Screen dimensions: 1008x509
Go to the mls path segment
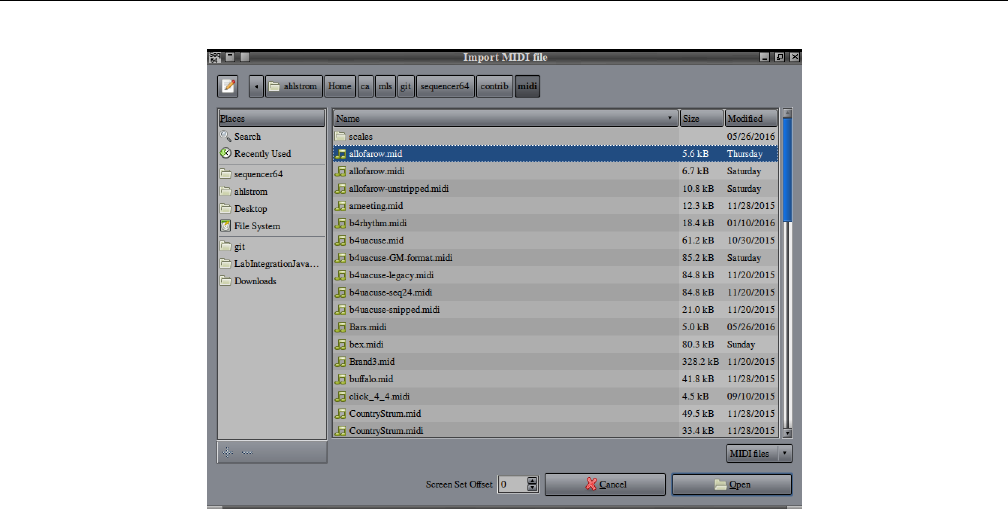(385, 86)
